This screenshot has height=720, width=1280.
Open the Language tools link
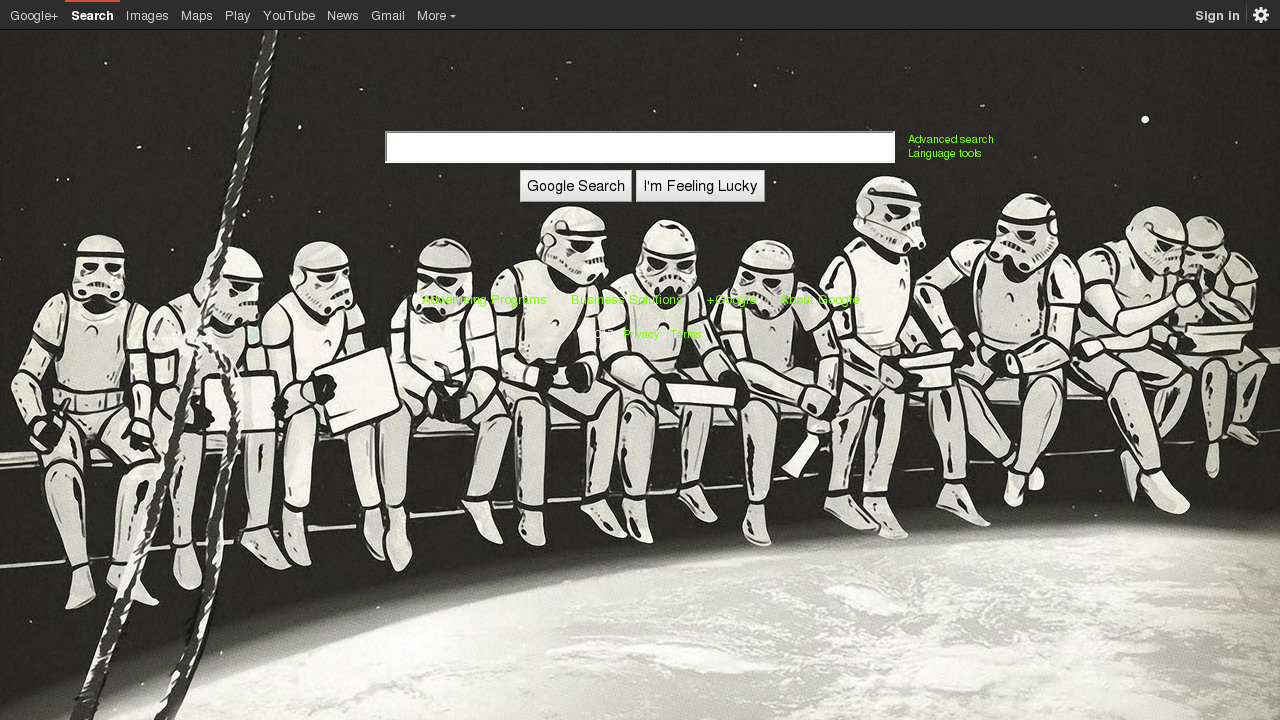click(945, 153)
